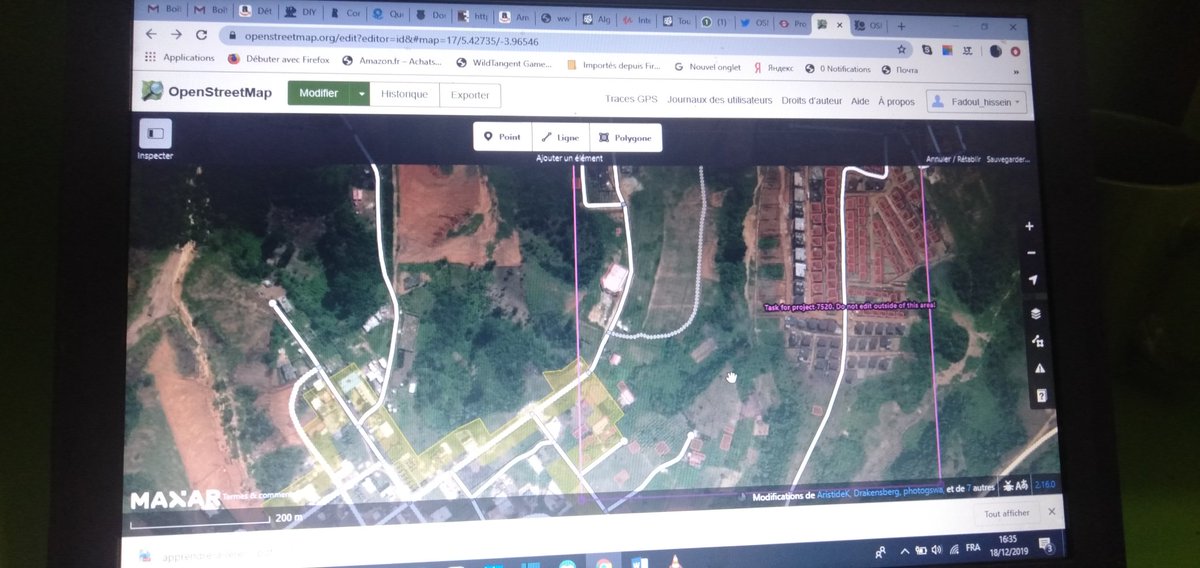1200x568 pixels.
Task: Open the Aide menu
Action: tap(860, 101)
